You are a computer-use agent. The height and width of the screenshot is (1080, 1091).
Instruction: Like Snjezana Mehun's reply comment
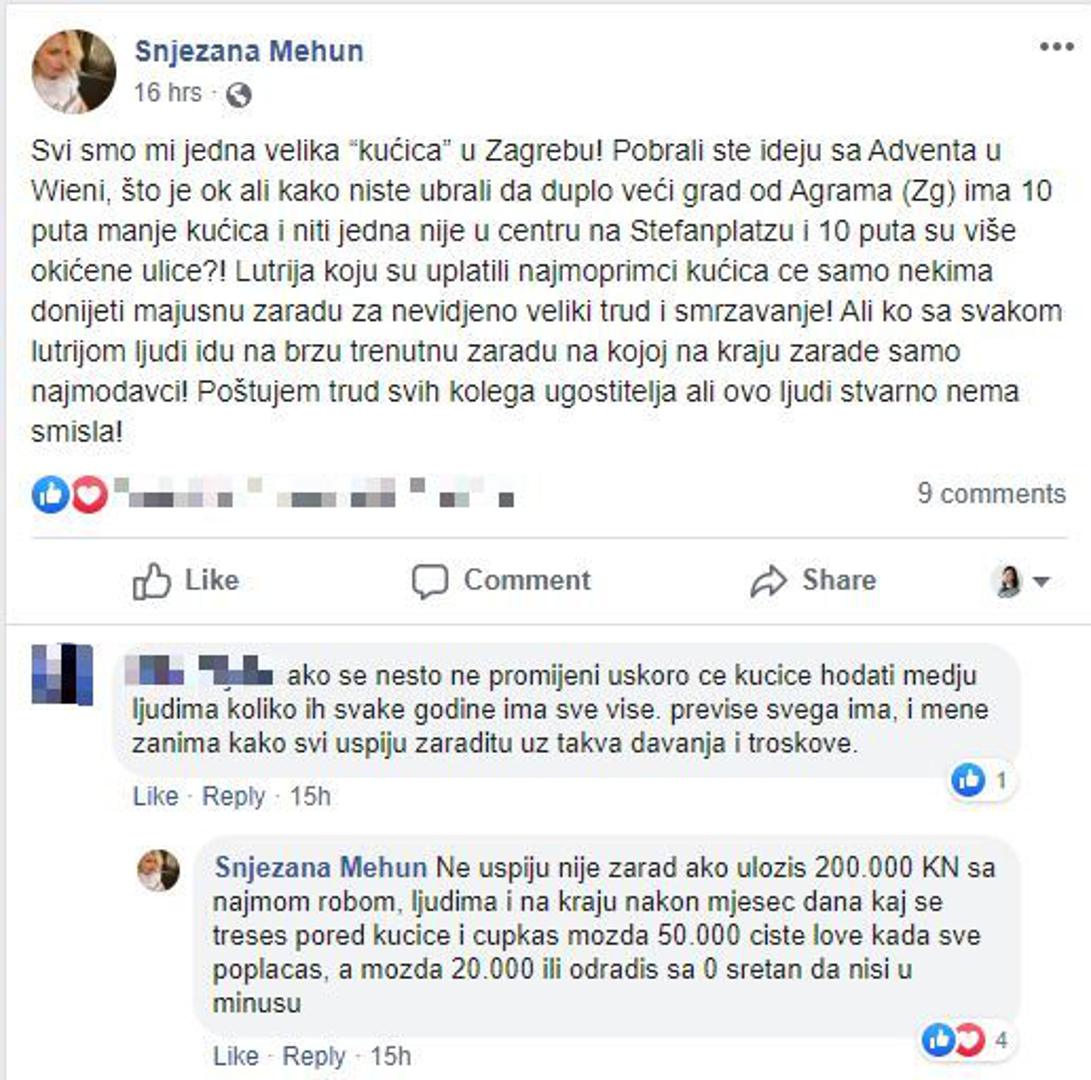pos(235,1056)
